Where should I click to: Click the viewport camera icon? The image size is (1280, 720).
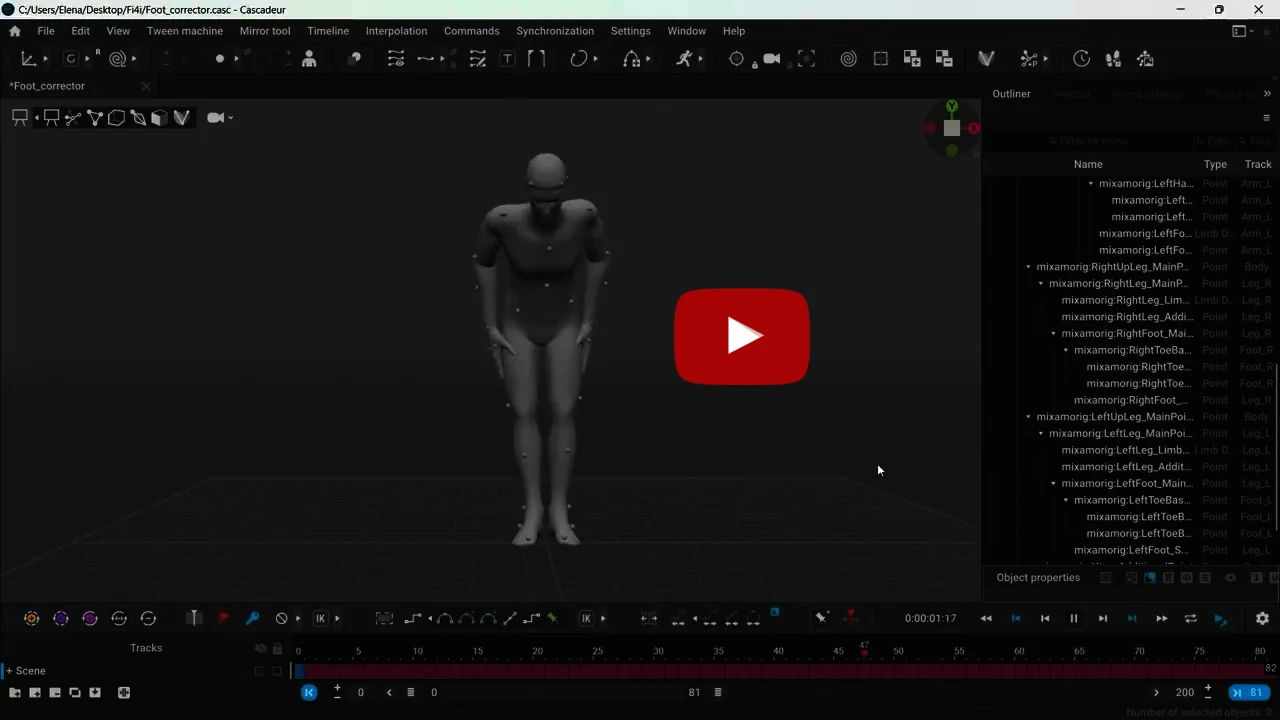(215, 118)
